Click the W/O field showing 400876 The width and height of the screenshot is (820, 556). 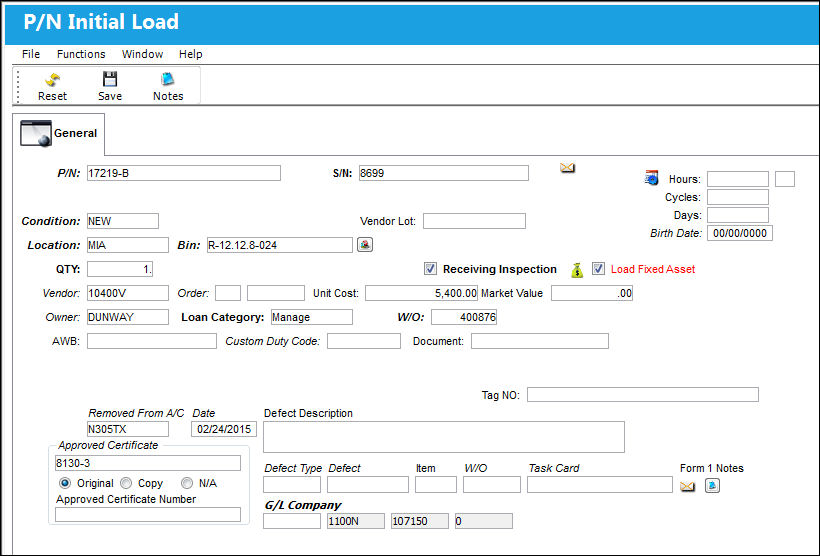(x=464, y=317)
